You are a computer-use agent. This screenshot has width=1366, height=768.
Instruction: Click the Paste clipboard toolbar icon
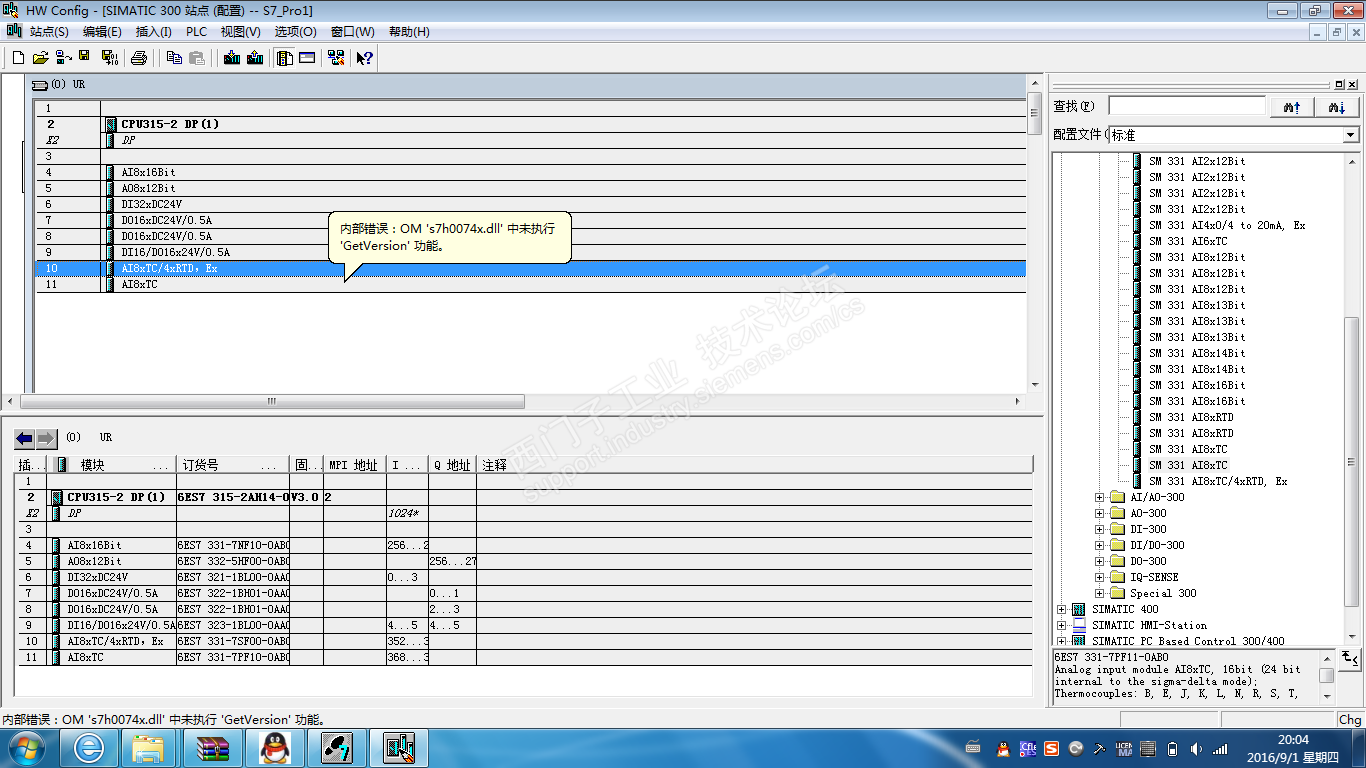[197, 58]
